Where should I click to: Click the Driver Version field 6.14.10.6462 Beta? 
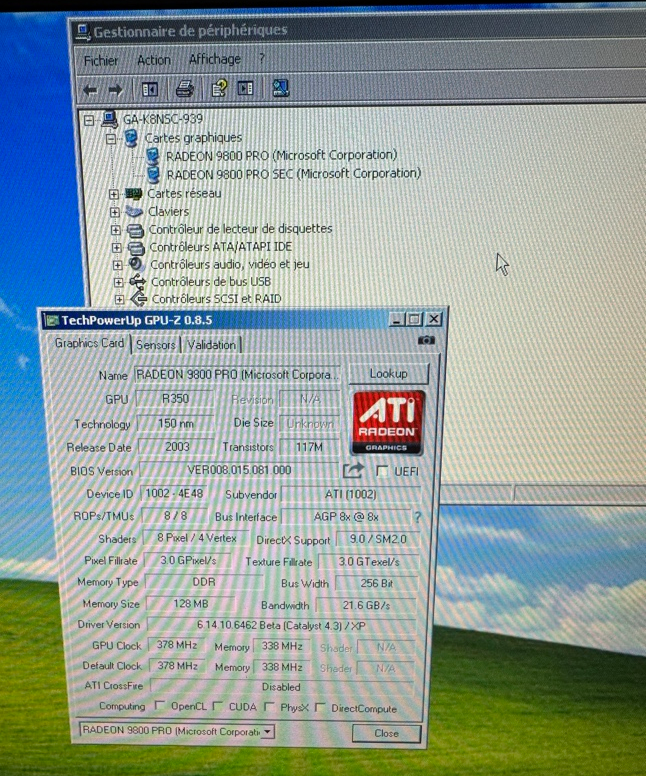point(281,626)
